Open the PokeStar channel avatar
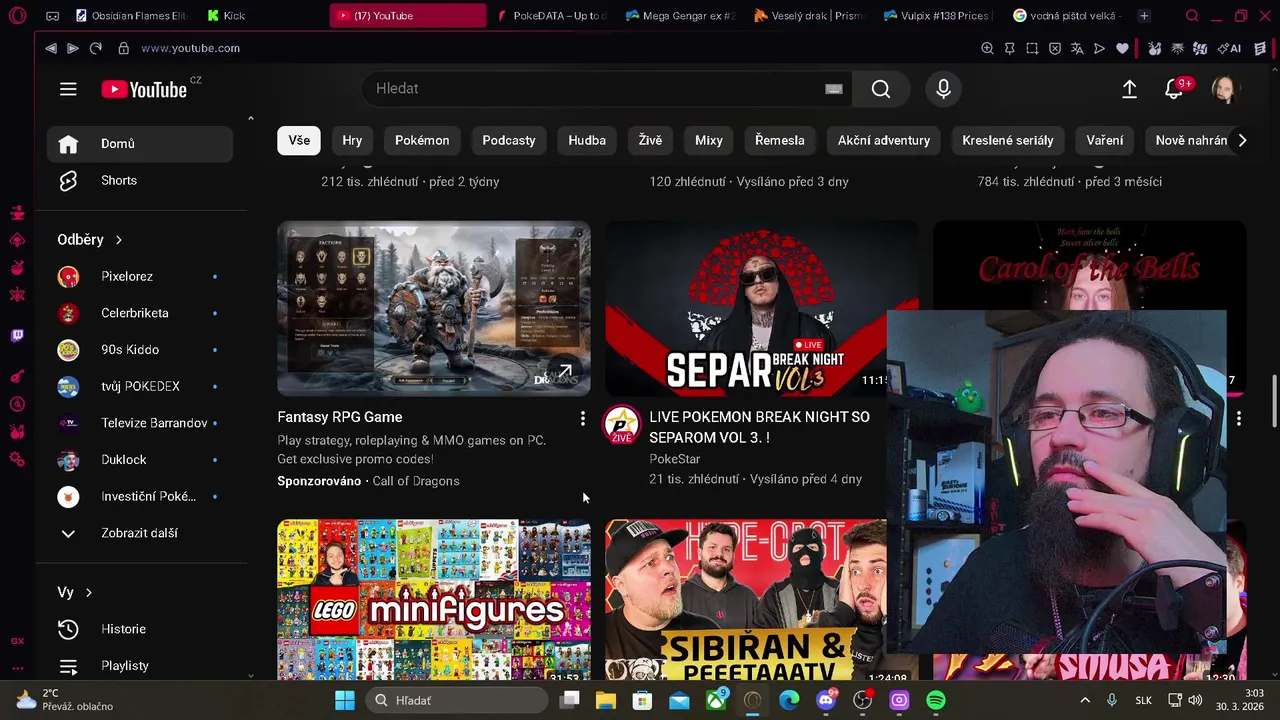Screen dimensions: 1280x720 pyautogui.click(x=621, y=425)
